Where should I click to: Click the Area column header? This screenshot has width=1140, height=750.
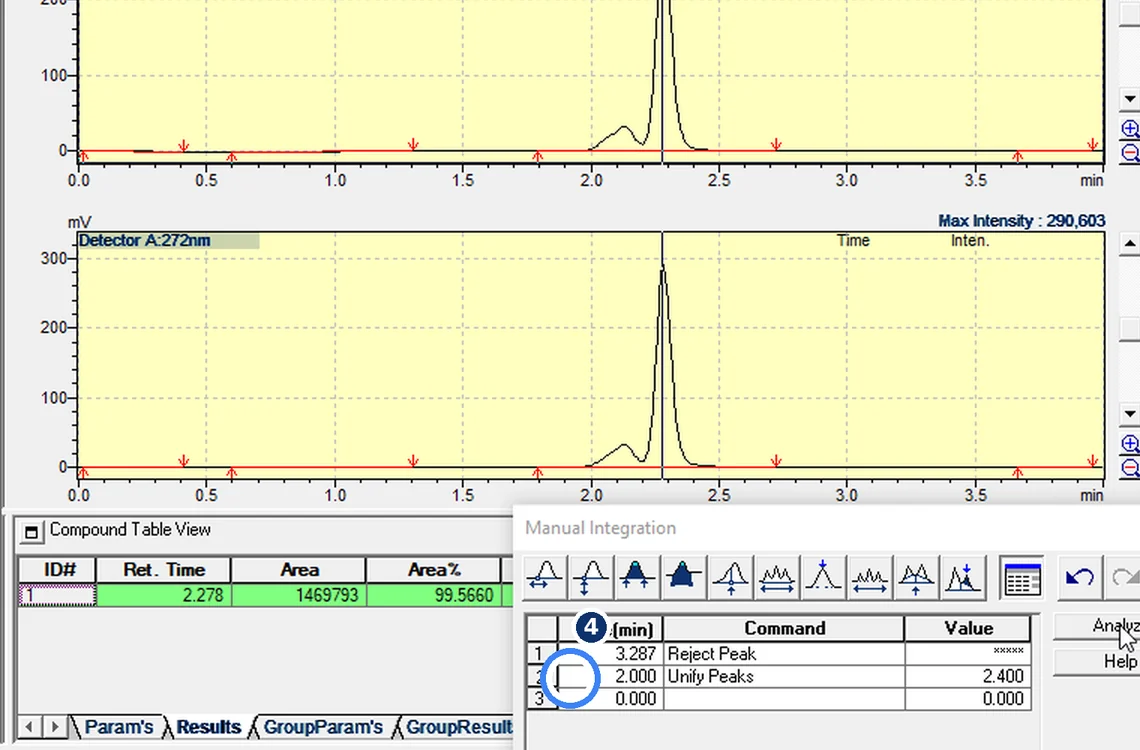click(x=299, y=570)
